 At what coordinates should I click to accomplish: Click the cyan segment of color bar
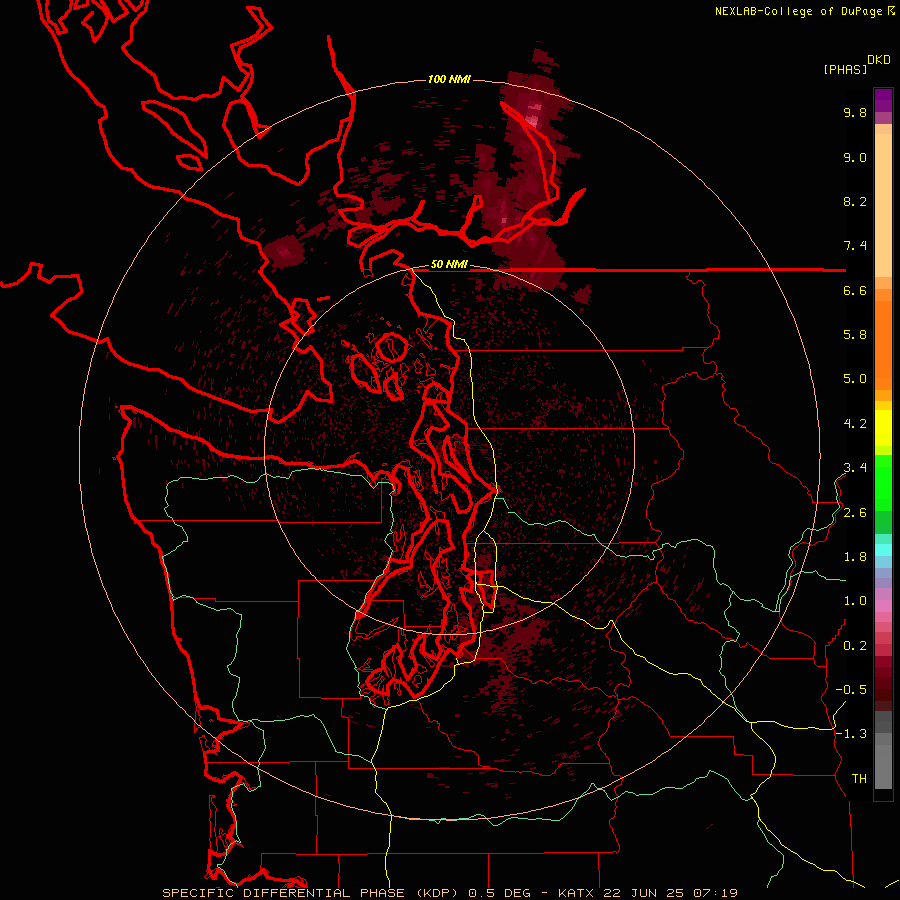point(883,550)
